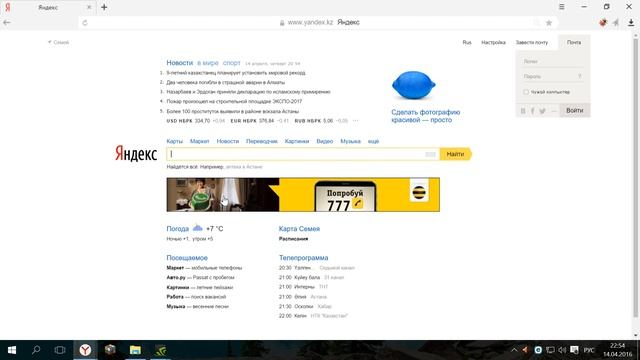
Task: Click the Beeline 777 banner advertisement
Action: point(303,195)
